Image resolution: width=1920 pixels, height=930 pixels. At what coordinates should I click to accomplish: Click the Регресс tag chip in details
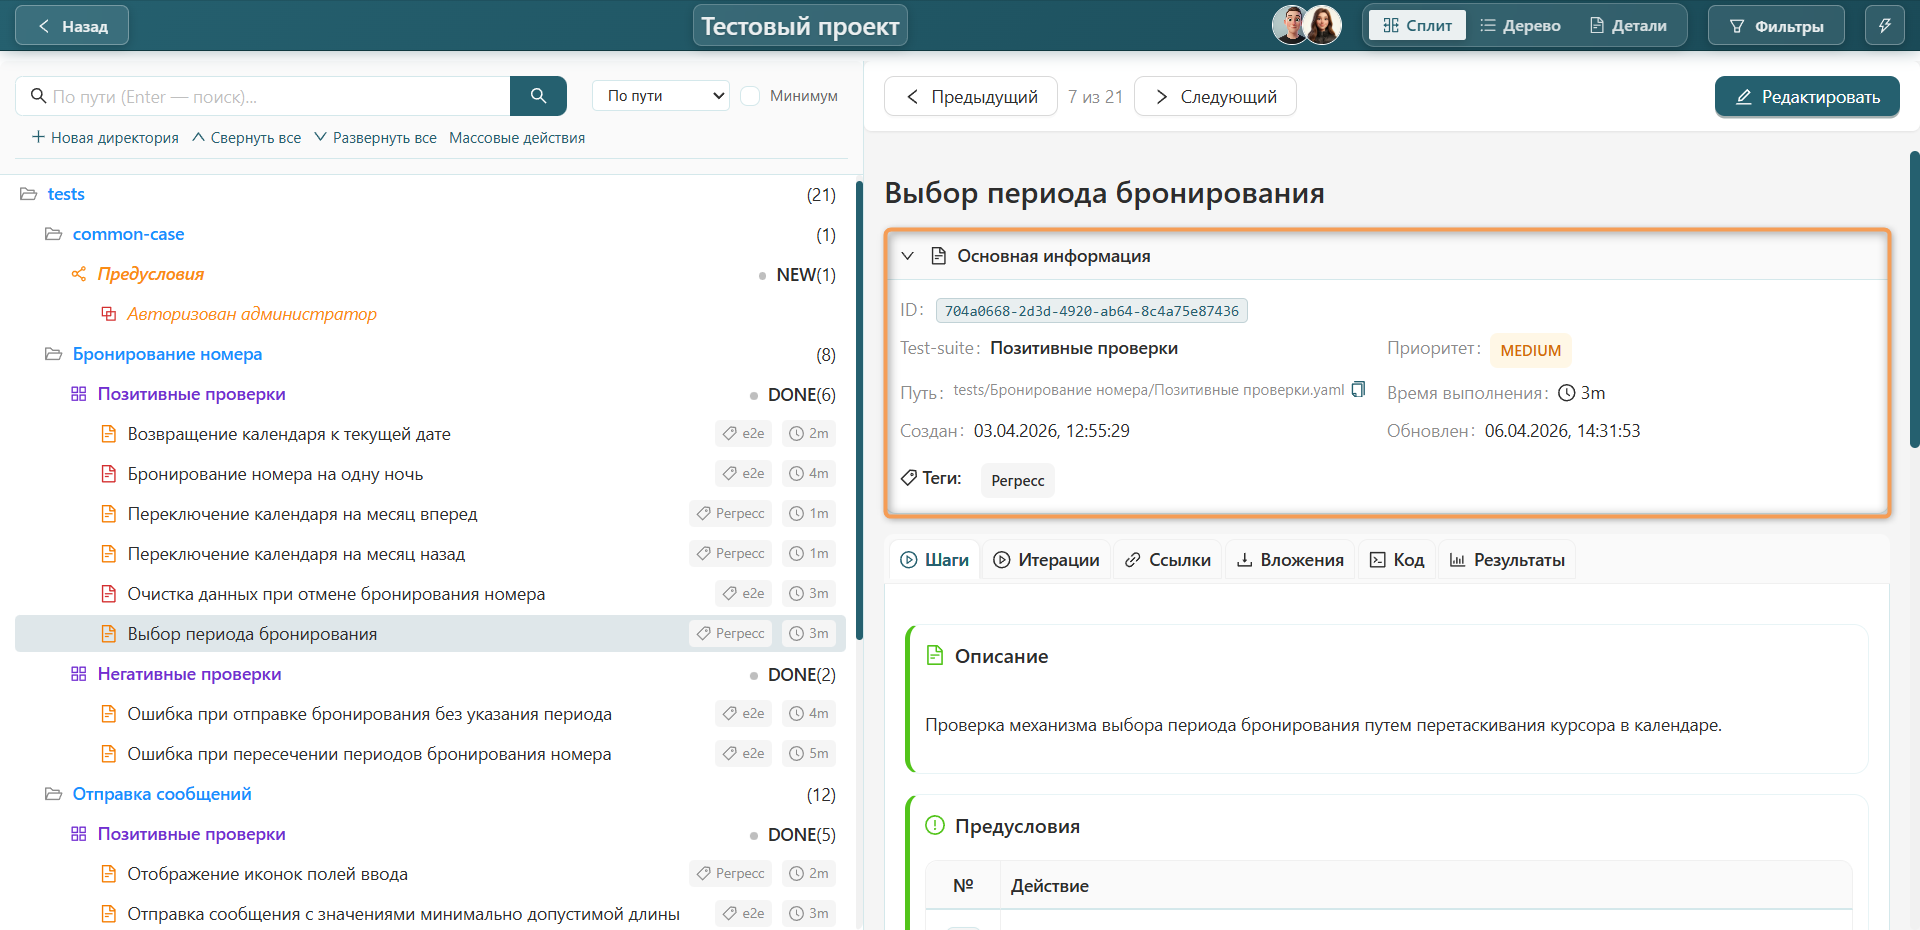point(1018,481)
